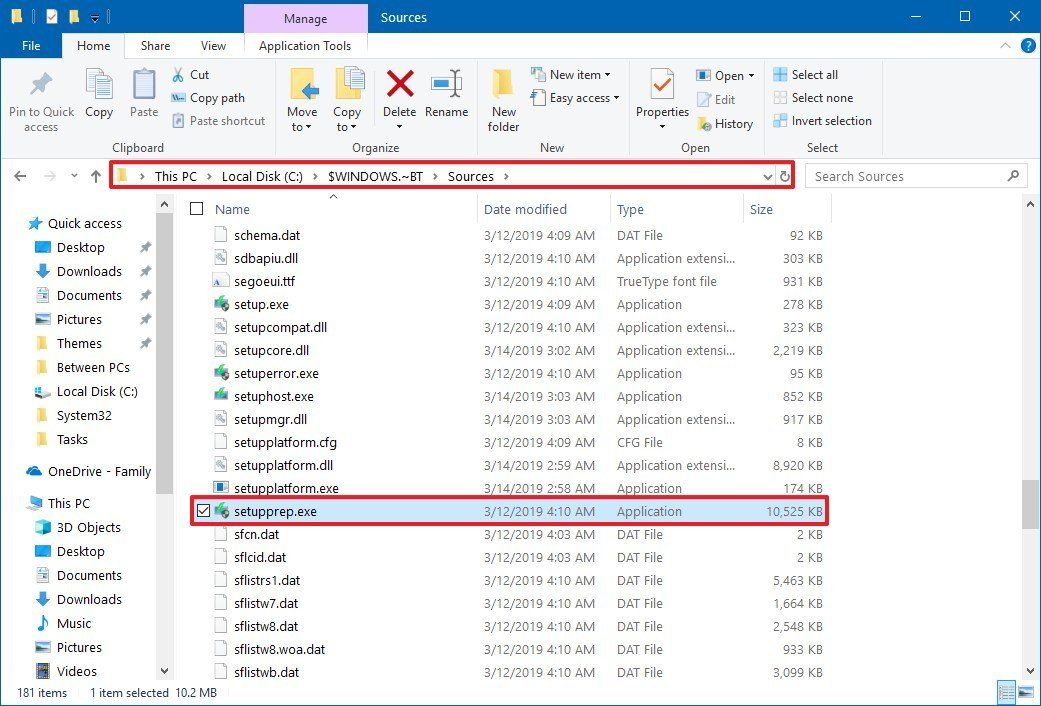Image resolution: width=1041 pixels, height=706 pixels.
Task: Click Invert selection in the Select group
Action: [x=823, y=120]
